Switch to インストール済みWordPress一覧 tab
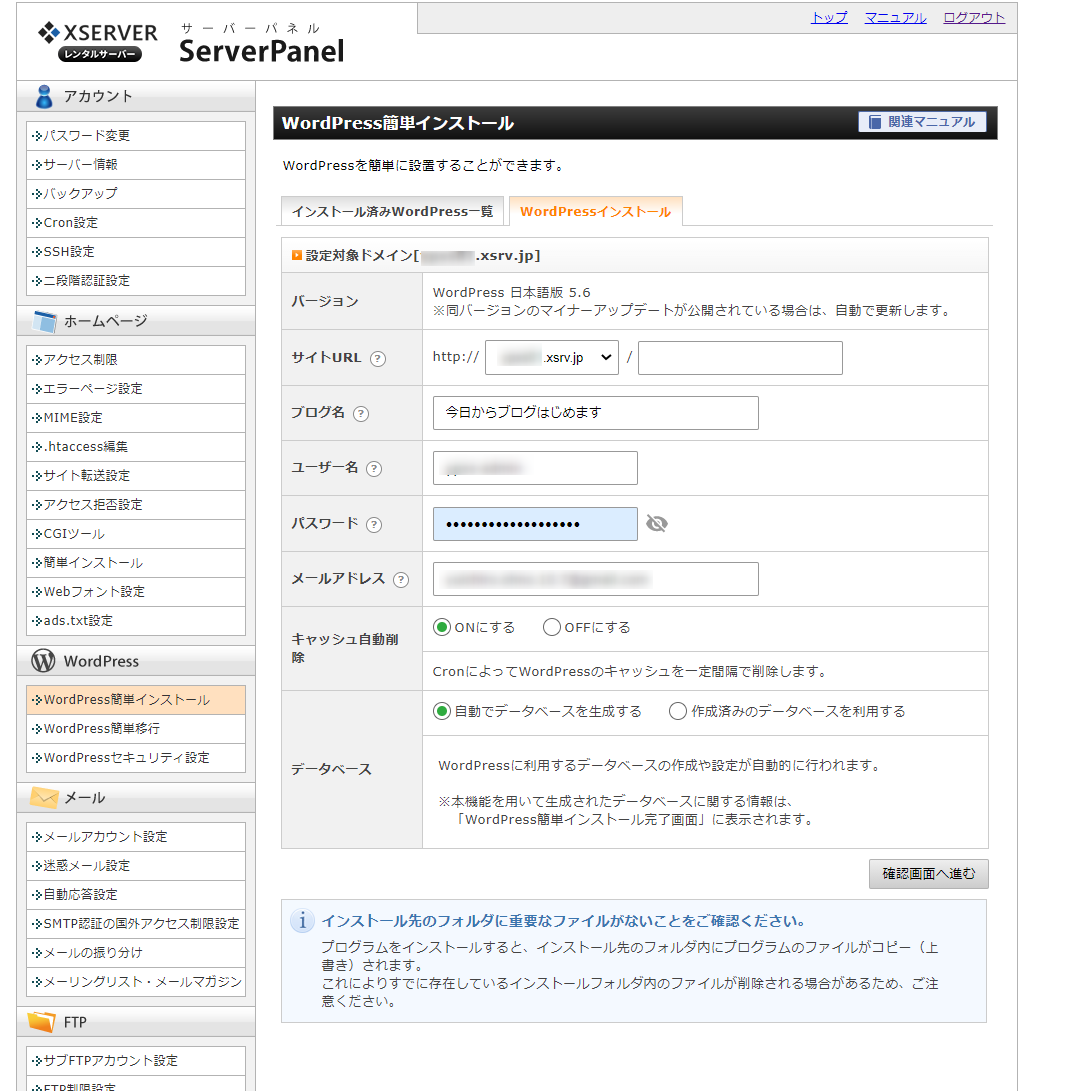1088x1091 pixels. click(x=392, y=211)
